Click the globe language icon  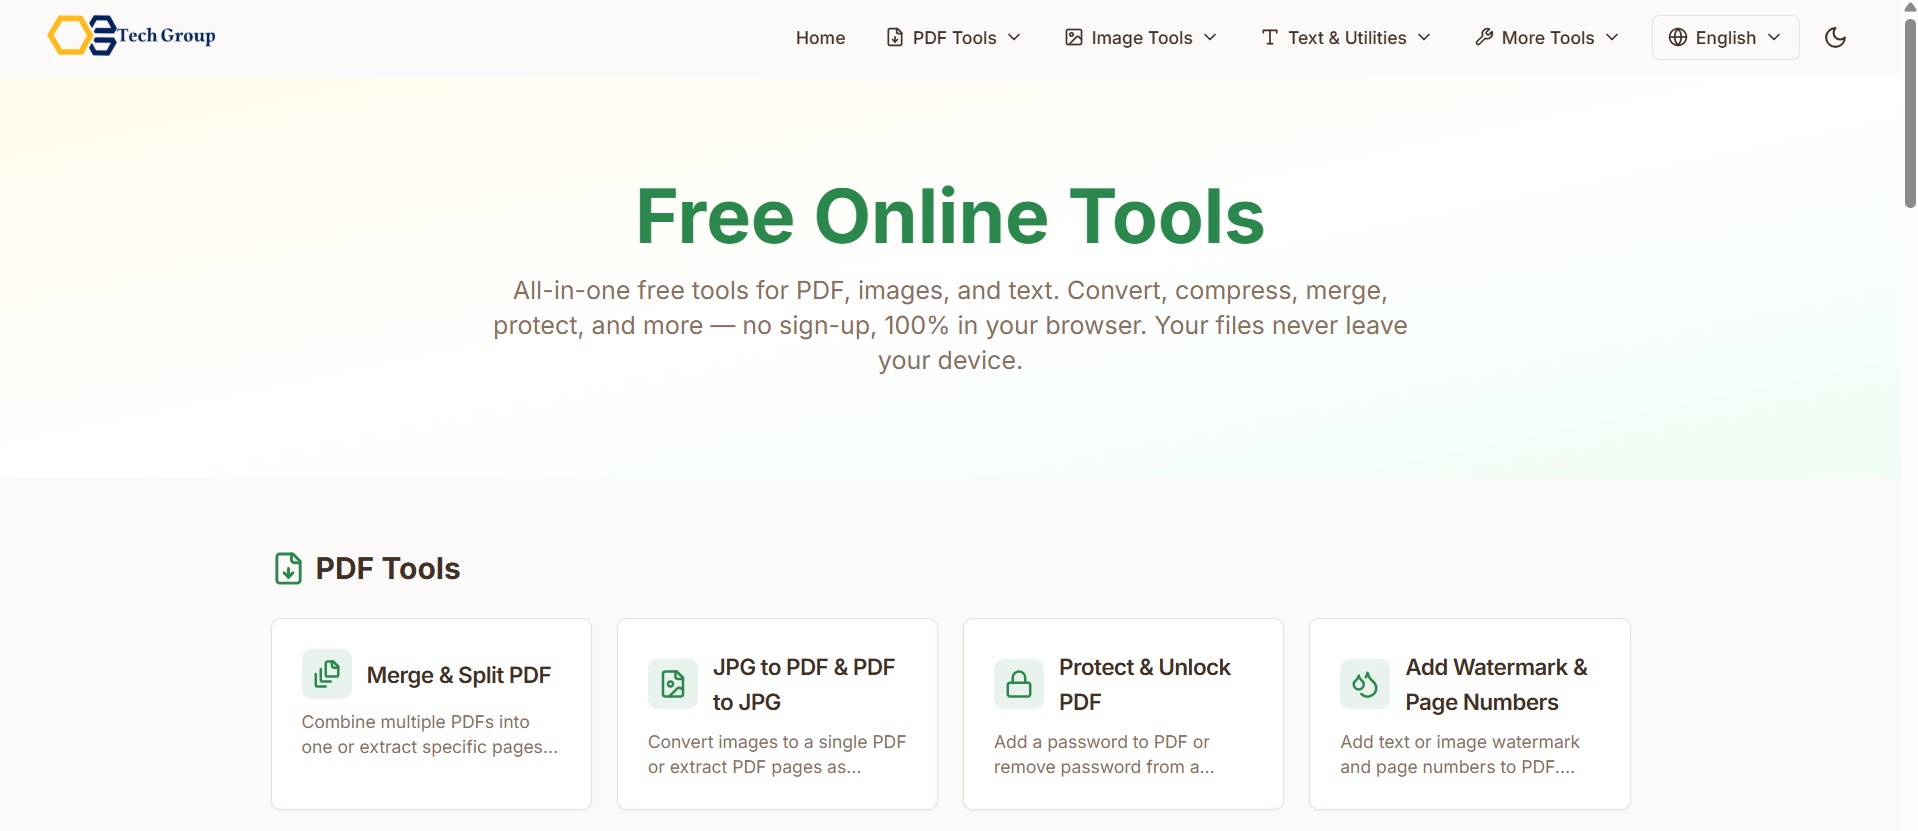(1678, 38)
